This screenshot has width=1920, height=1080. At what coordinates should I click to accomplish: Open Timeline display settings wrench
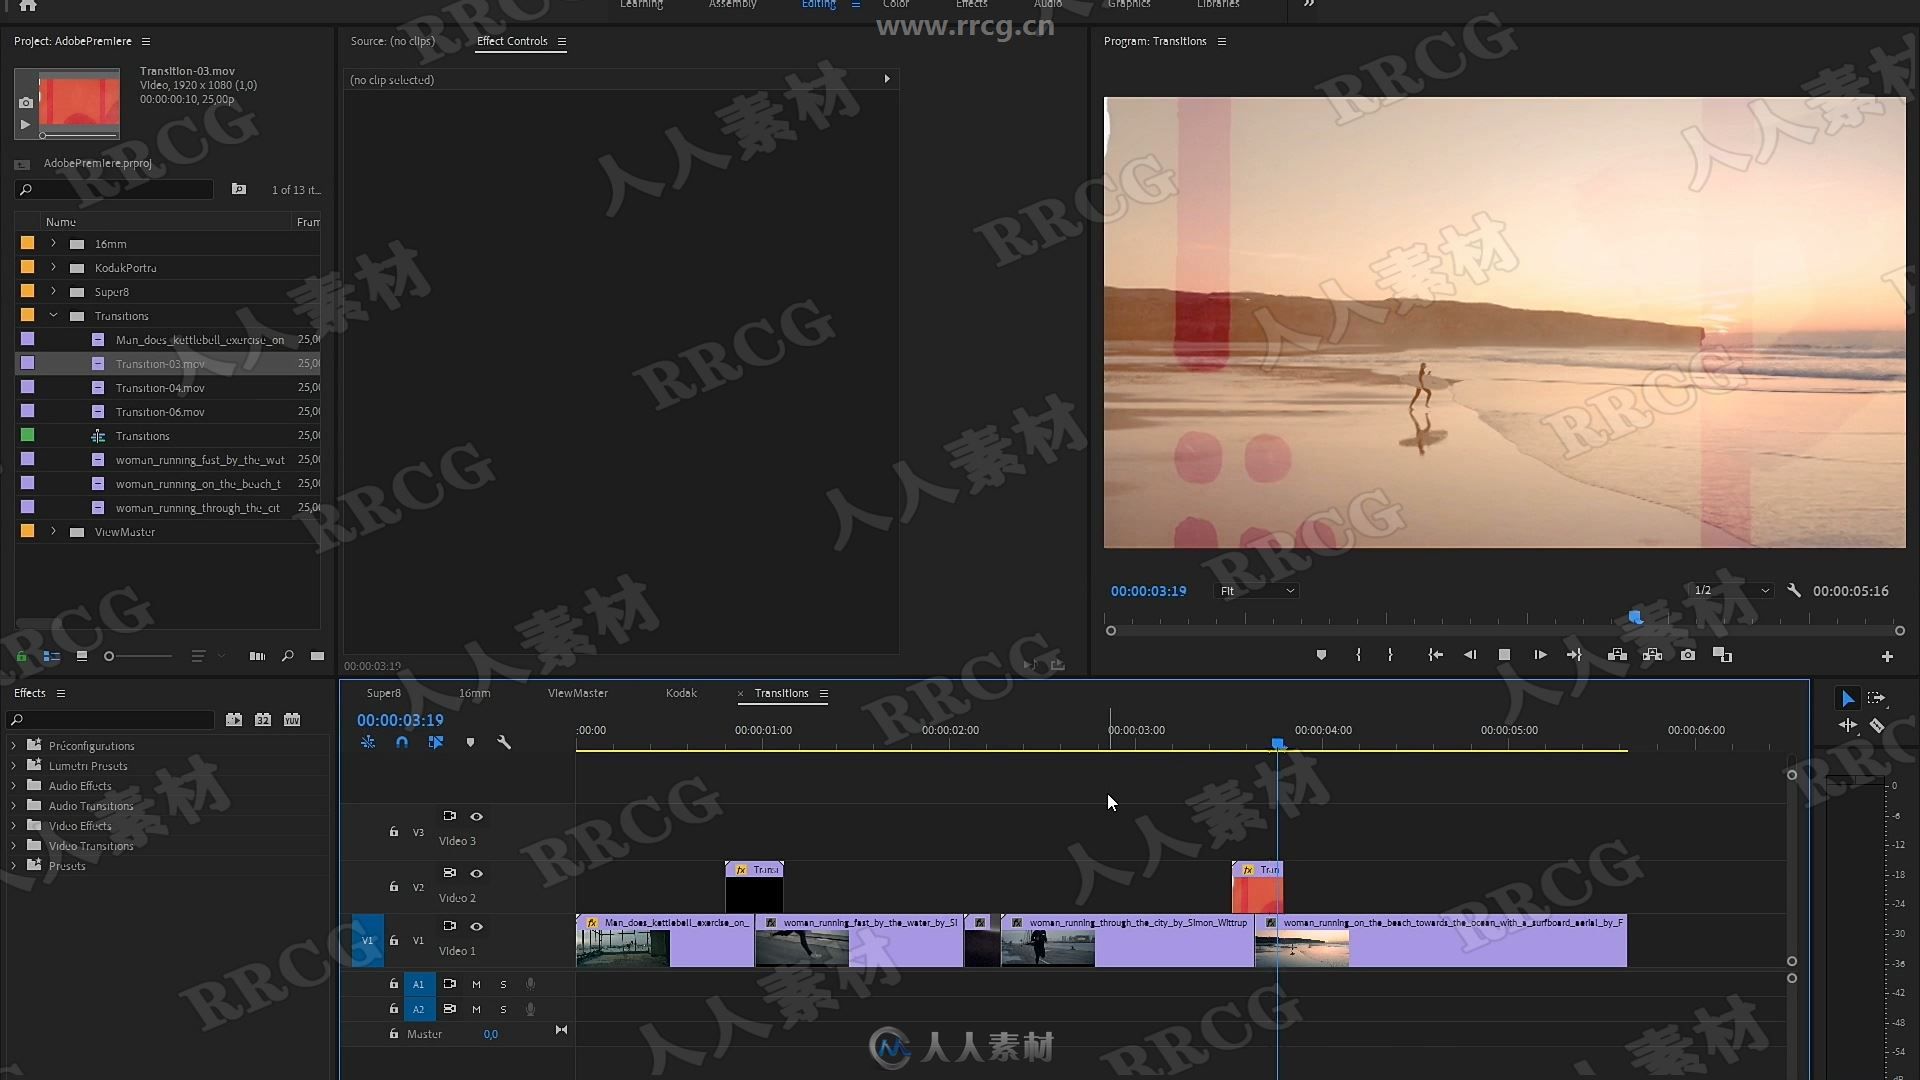click(504, 742)
